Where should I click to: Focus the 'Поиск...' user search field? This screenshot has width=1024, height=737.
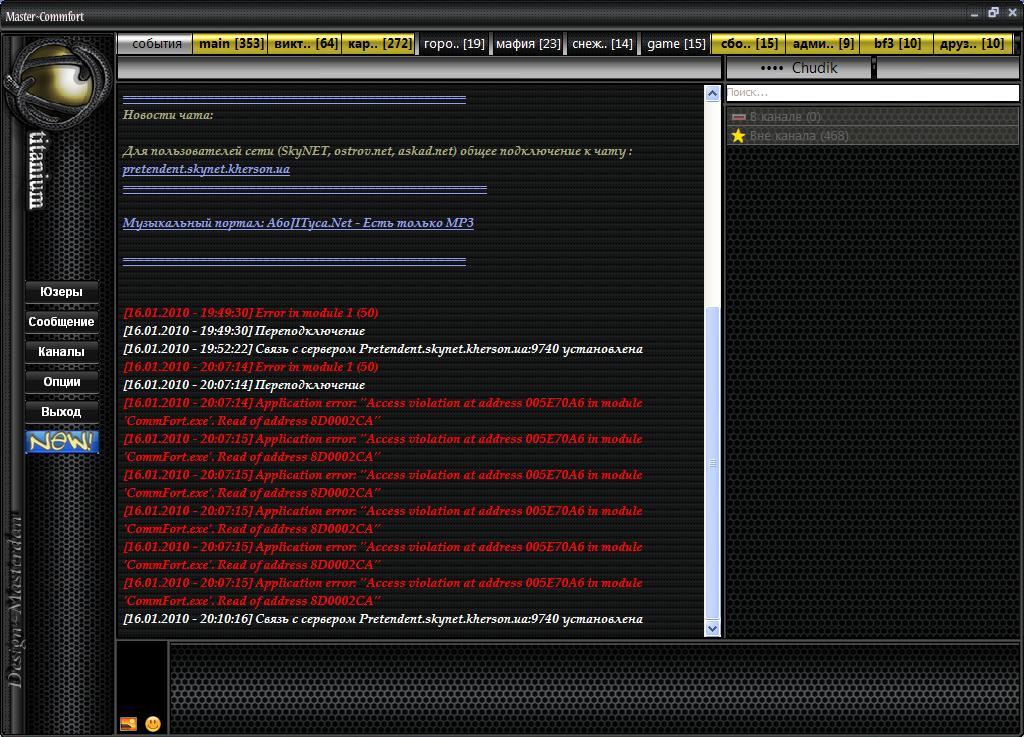click(870, 93)
